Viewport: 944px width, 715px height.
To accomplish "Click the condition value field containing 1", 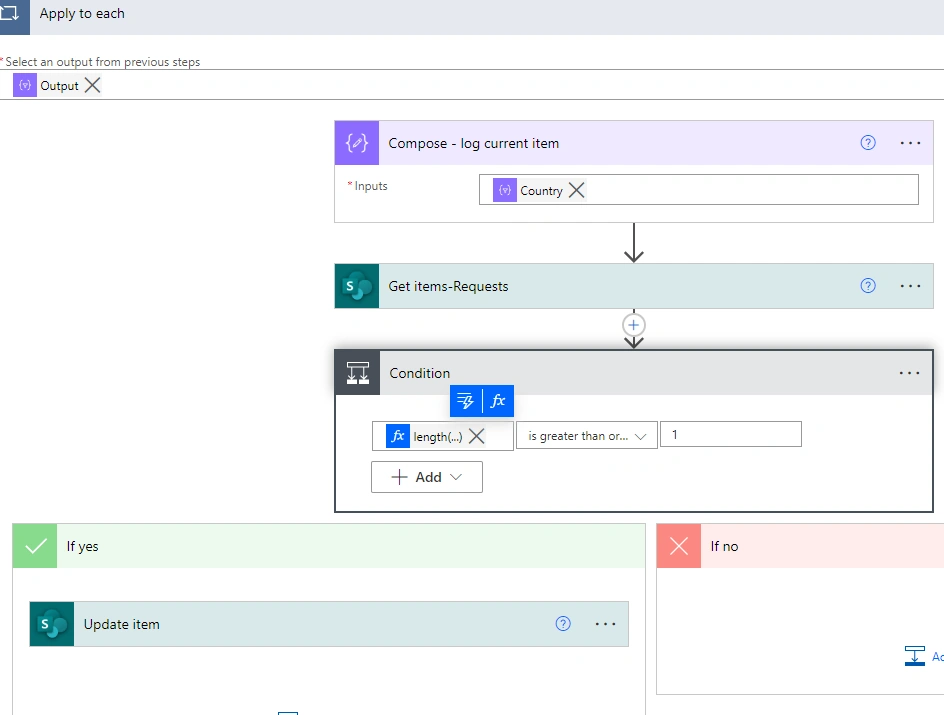I will 731,434.
